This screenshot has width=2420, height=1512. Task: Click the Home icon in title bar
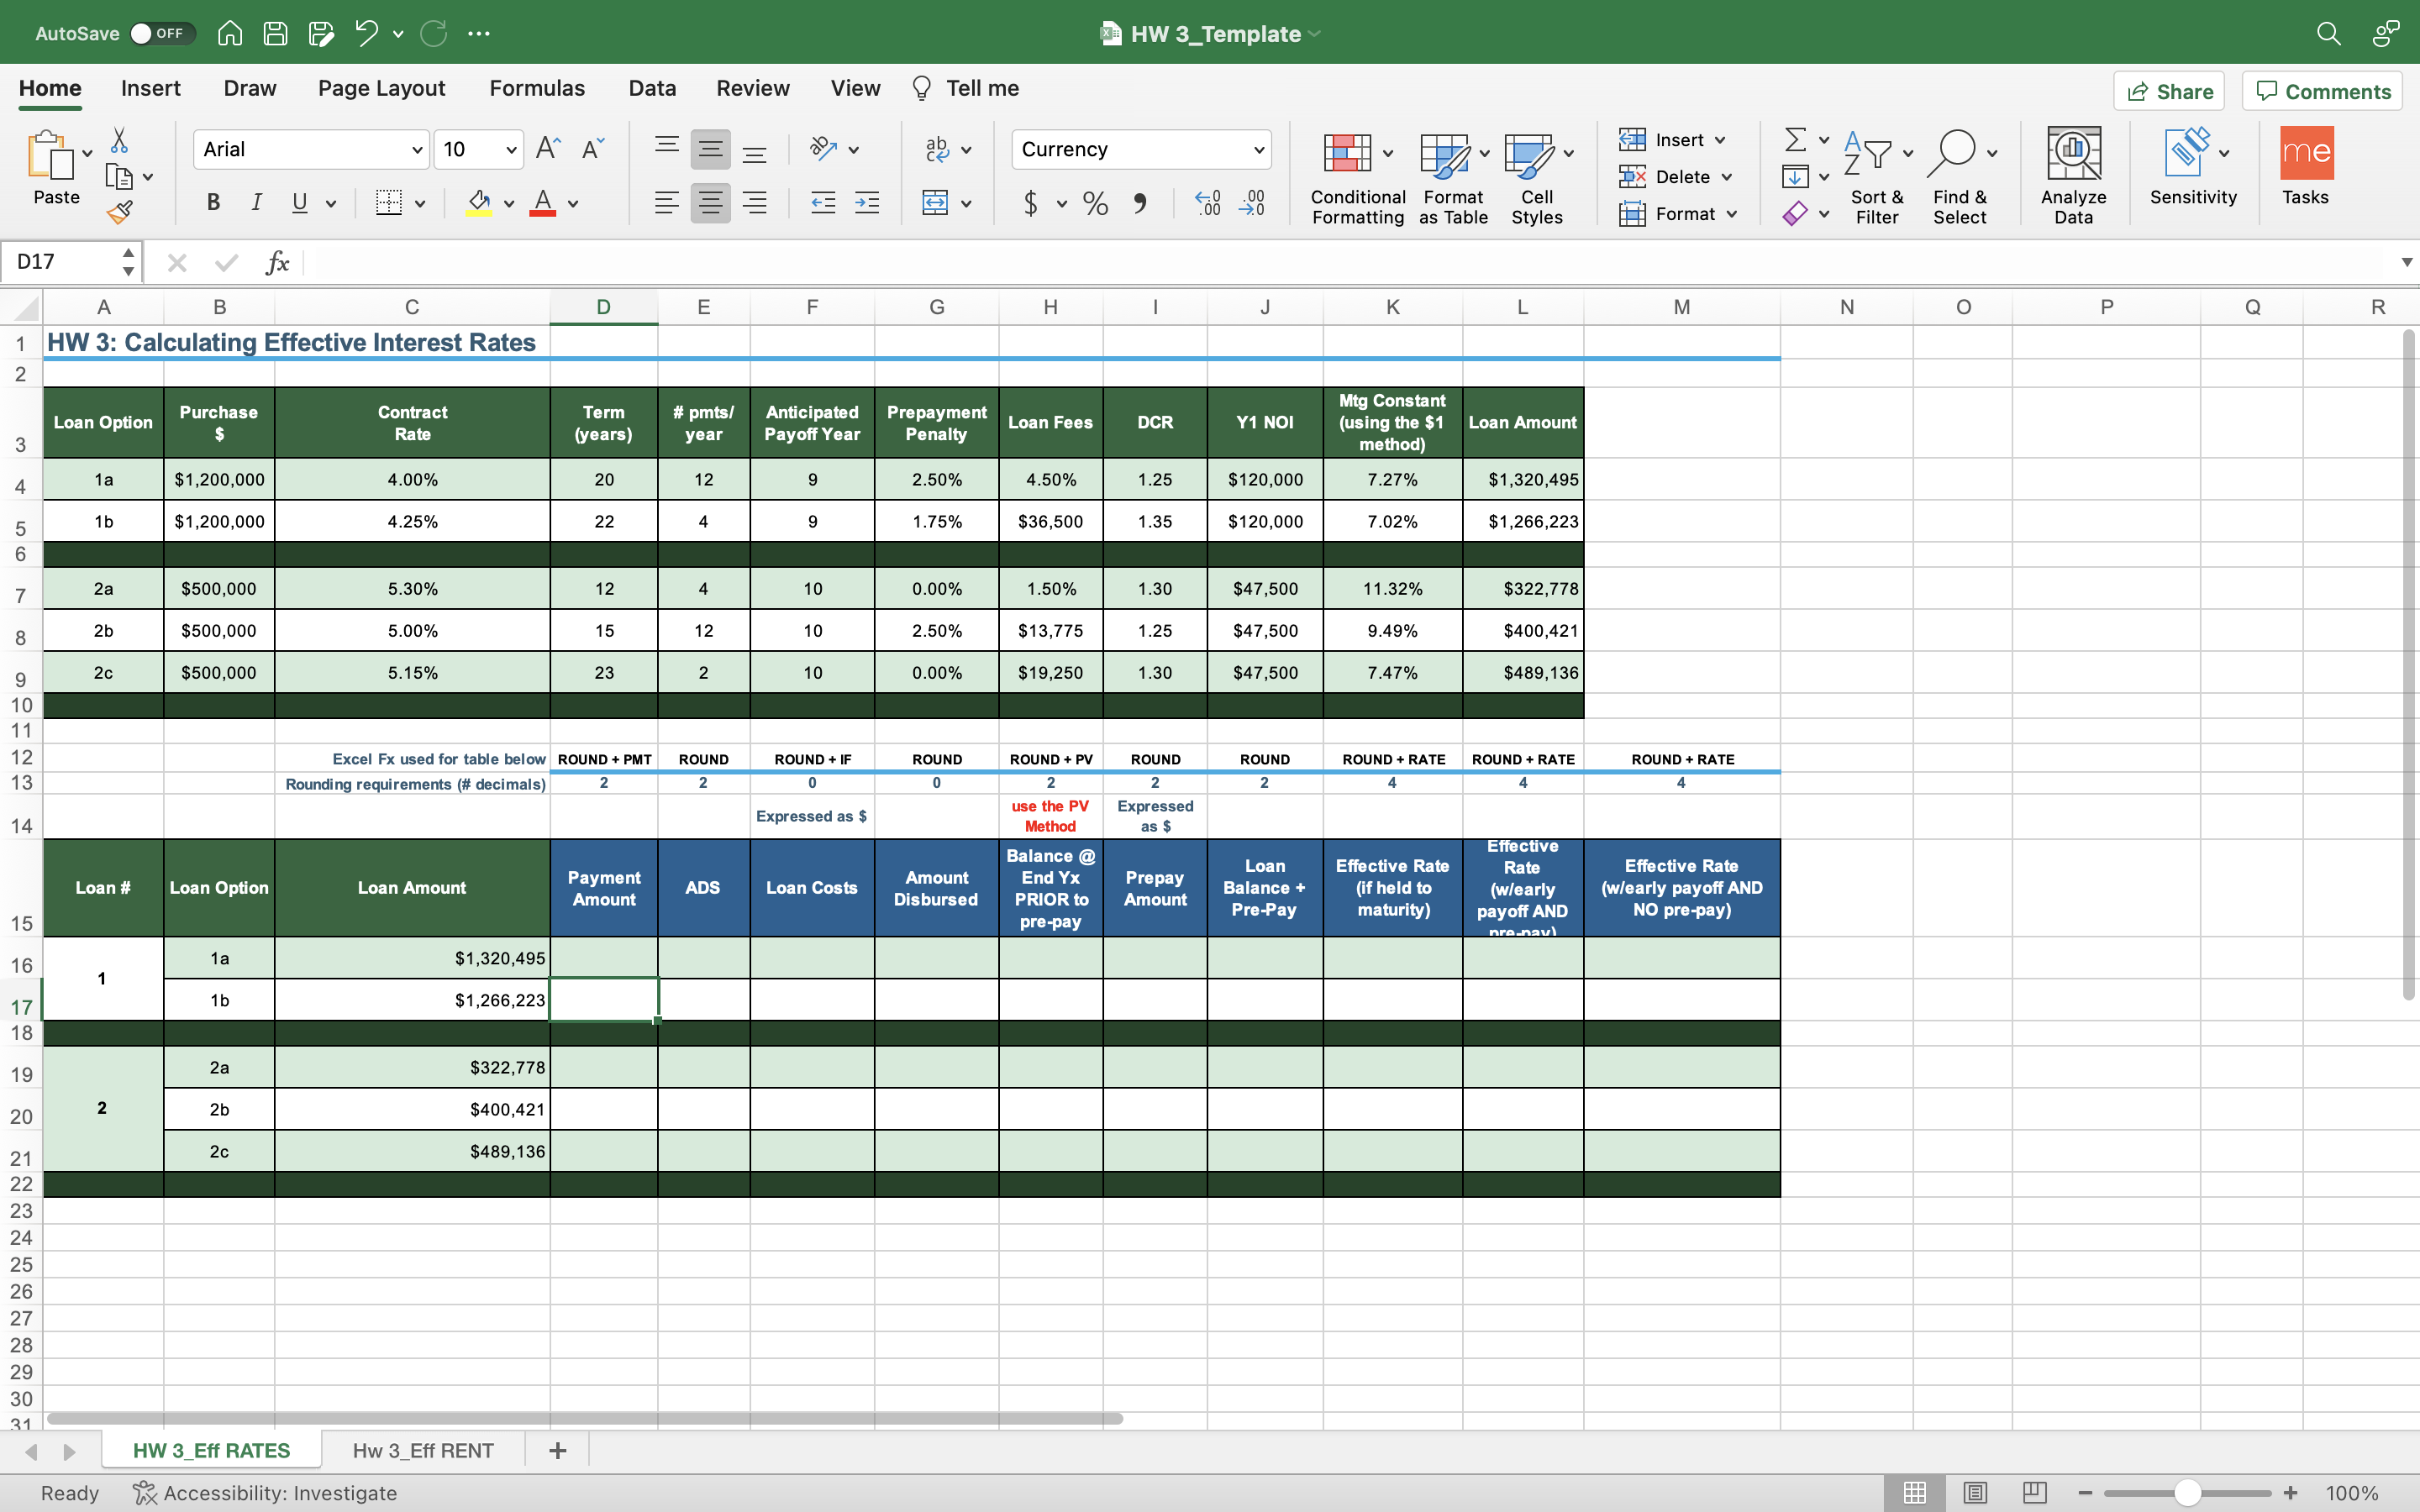coord(230,33)
